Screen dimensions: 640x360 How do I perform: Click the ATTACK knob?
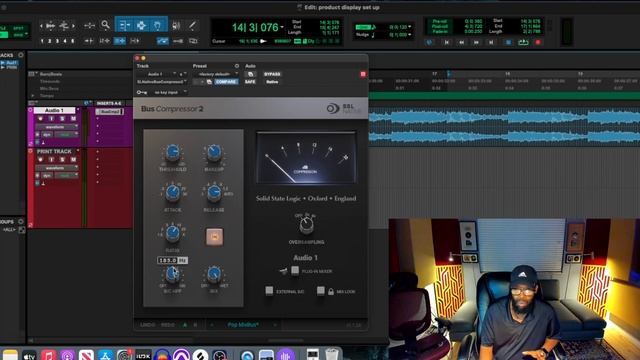coord(173,193)
